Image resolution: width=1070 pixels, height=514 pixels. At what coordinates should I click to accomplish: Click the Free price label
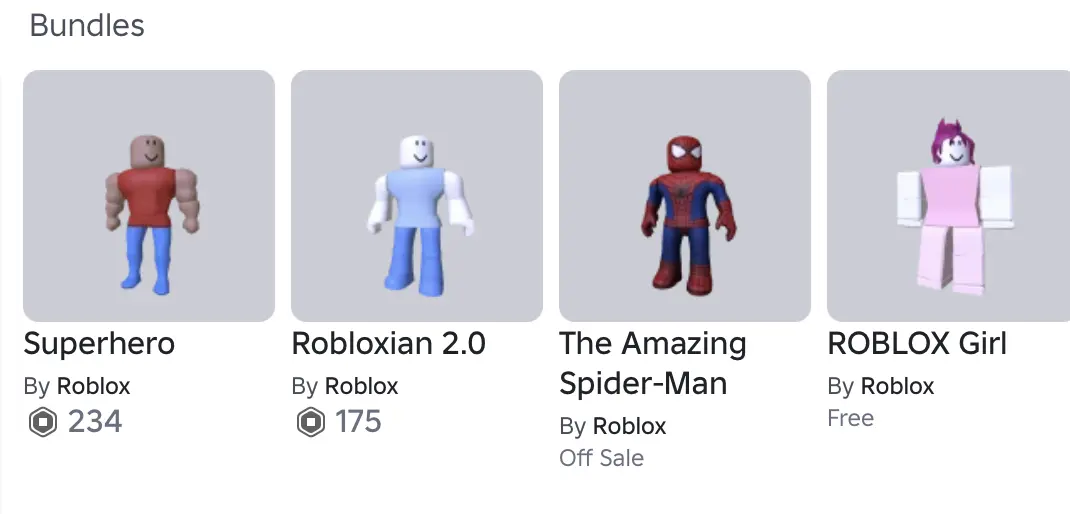pyautogui.click(x=850, y=419)
